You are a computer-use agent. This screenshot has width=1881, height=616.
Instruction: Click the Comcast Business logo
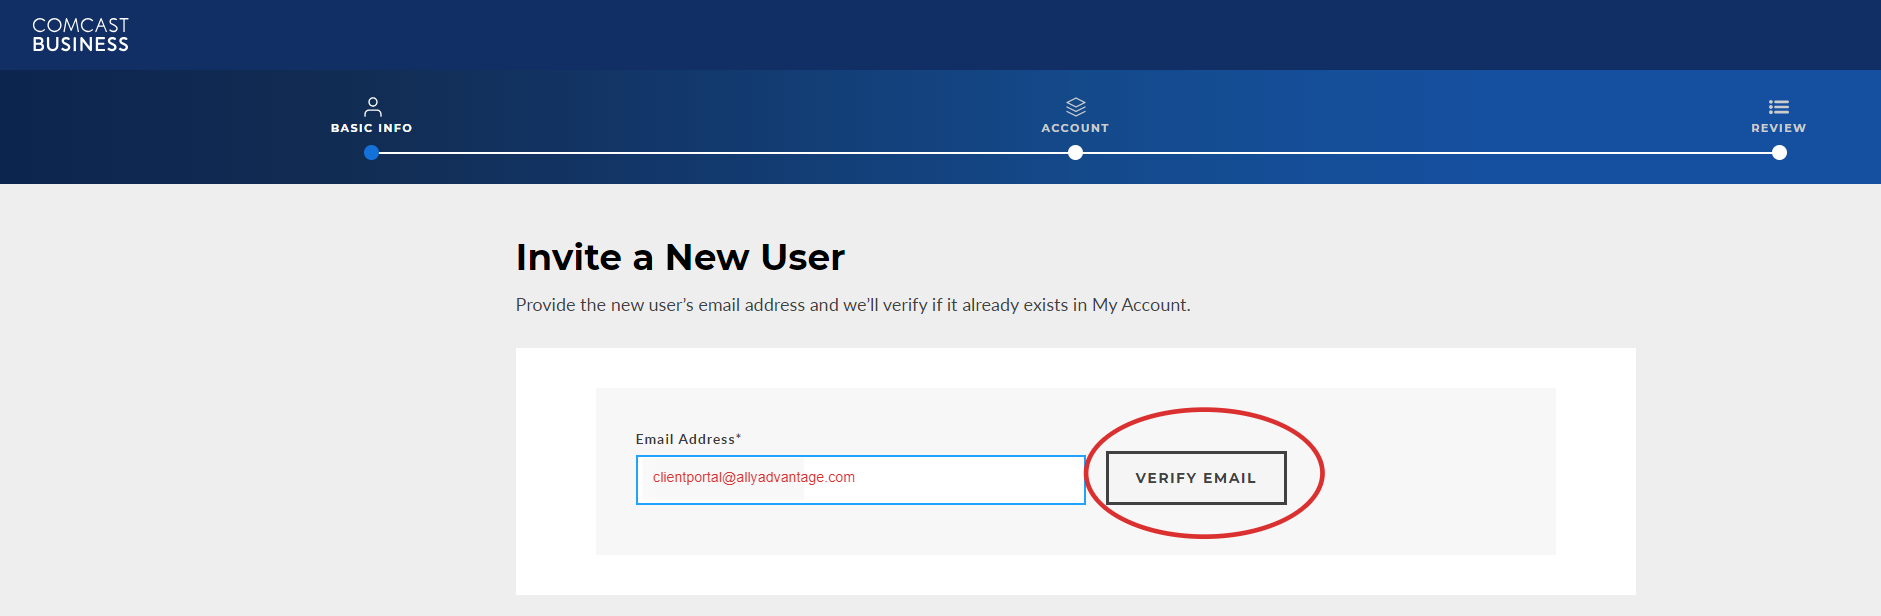(x=80, y=35)
